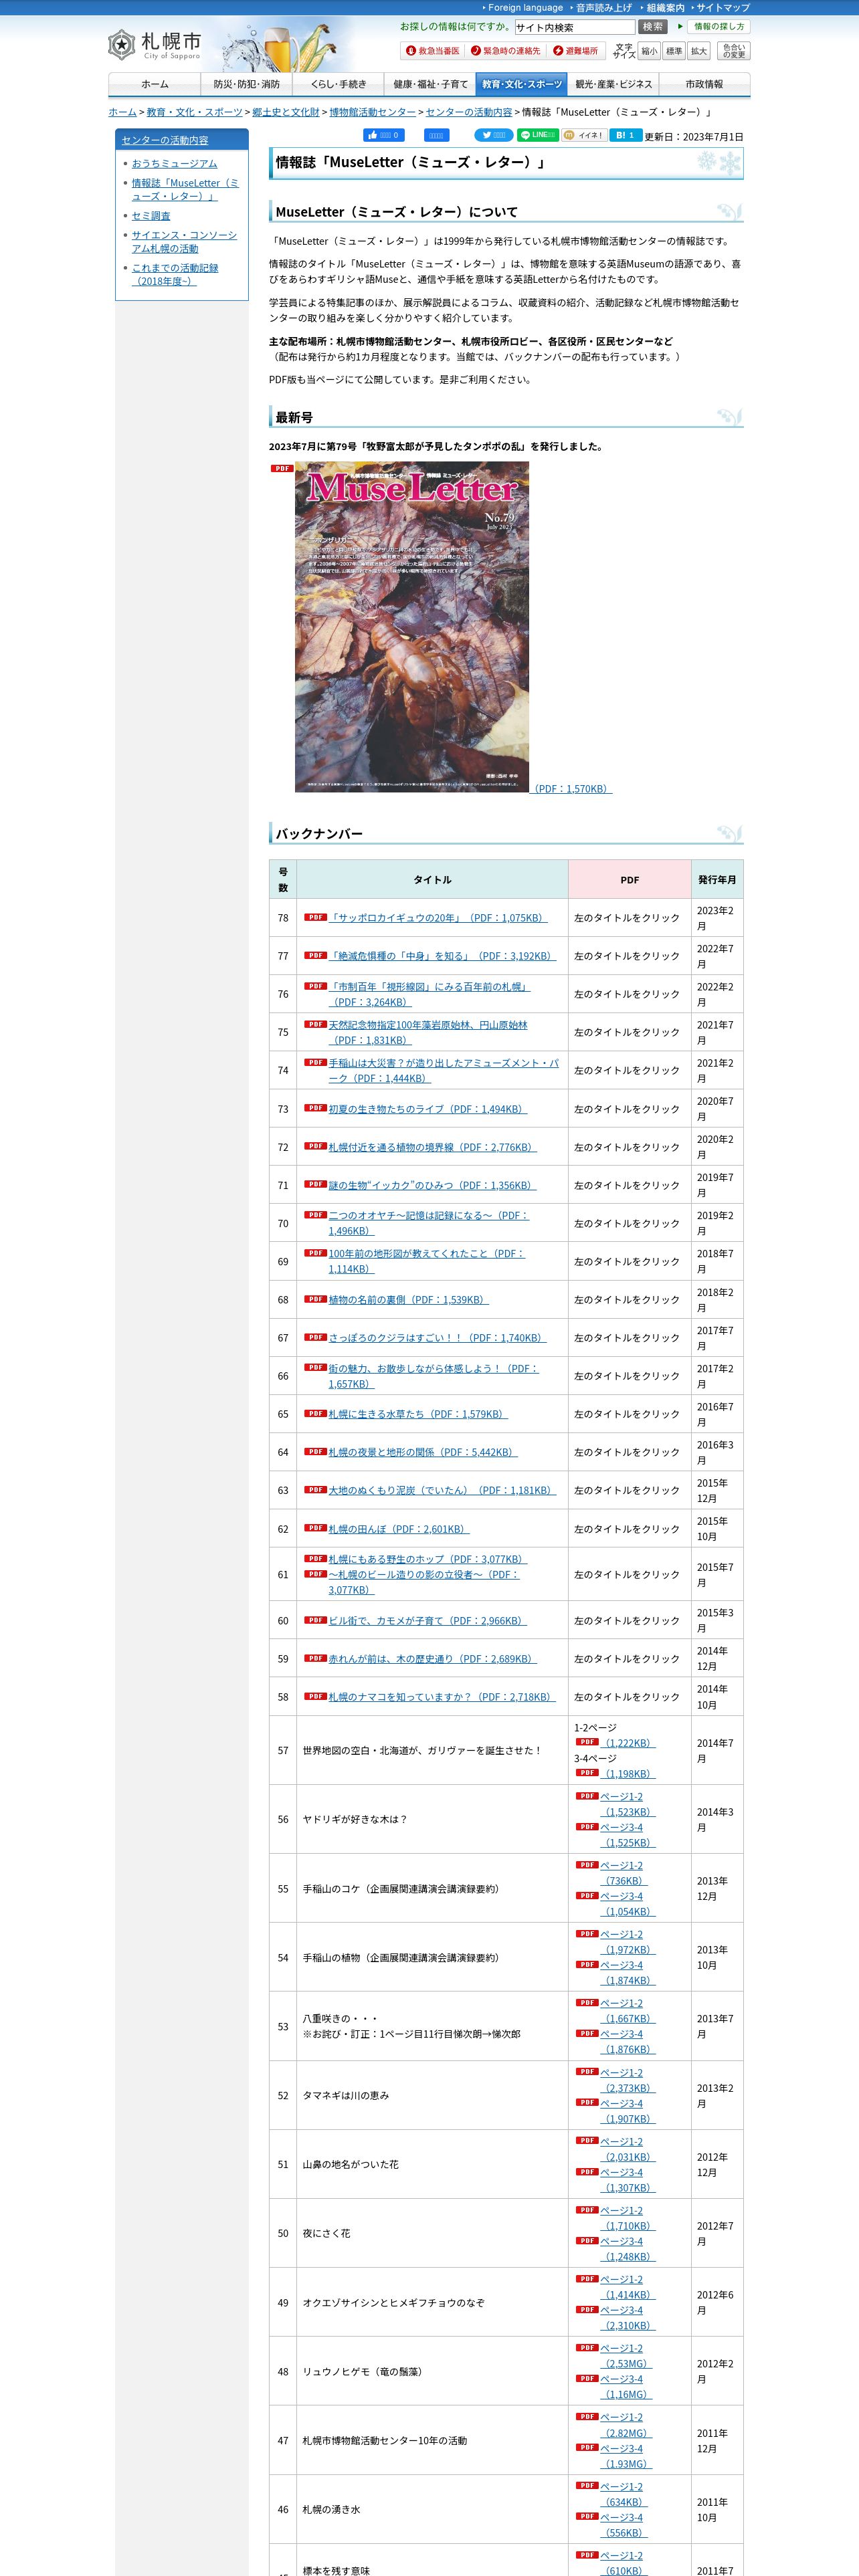Click 情報の探し方 button
Screen dimensions: 859x2576
click(x=718, y=27)
